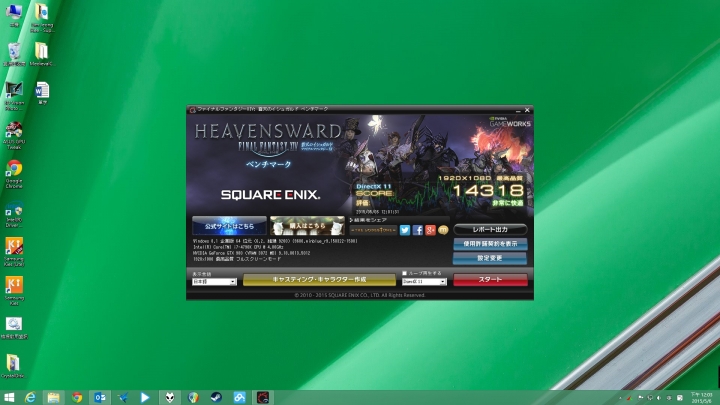Viewport: 720px width, 405px height.
Task: Select the top-right desktop file icon
Action: click(x=42, y=17)
